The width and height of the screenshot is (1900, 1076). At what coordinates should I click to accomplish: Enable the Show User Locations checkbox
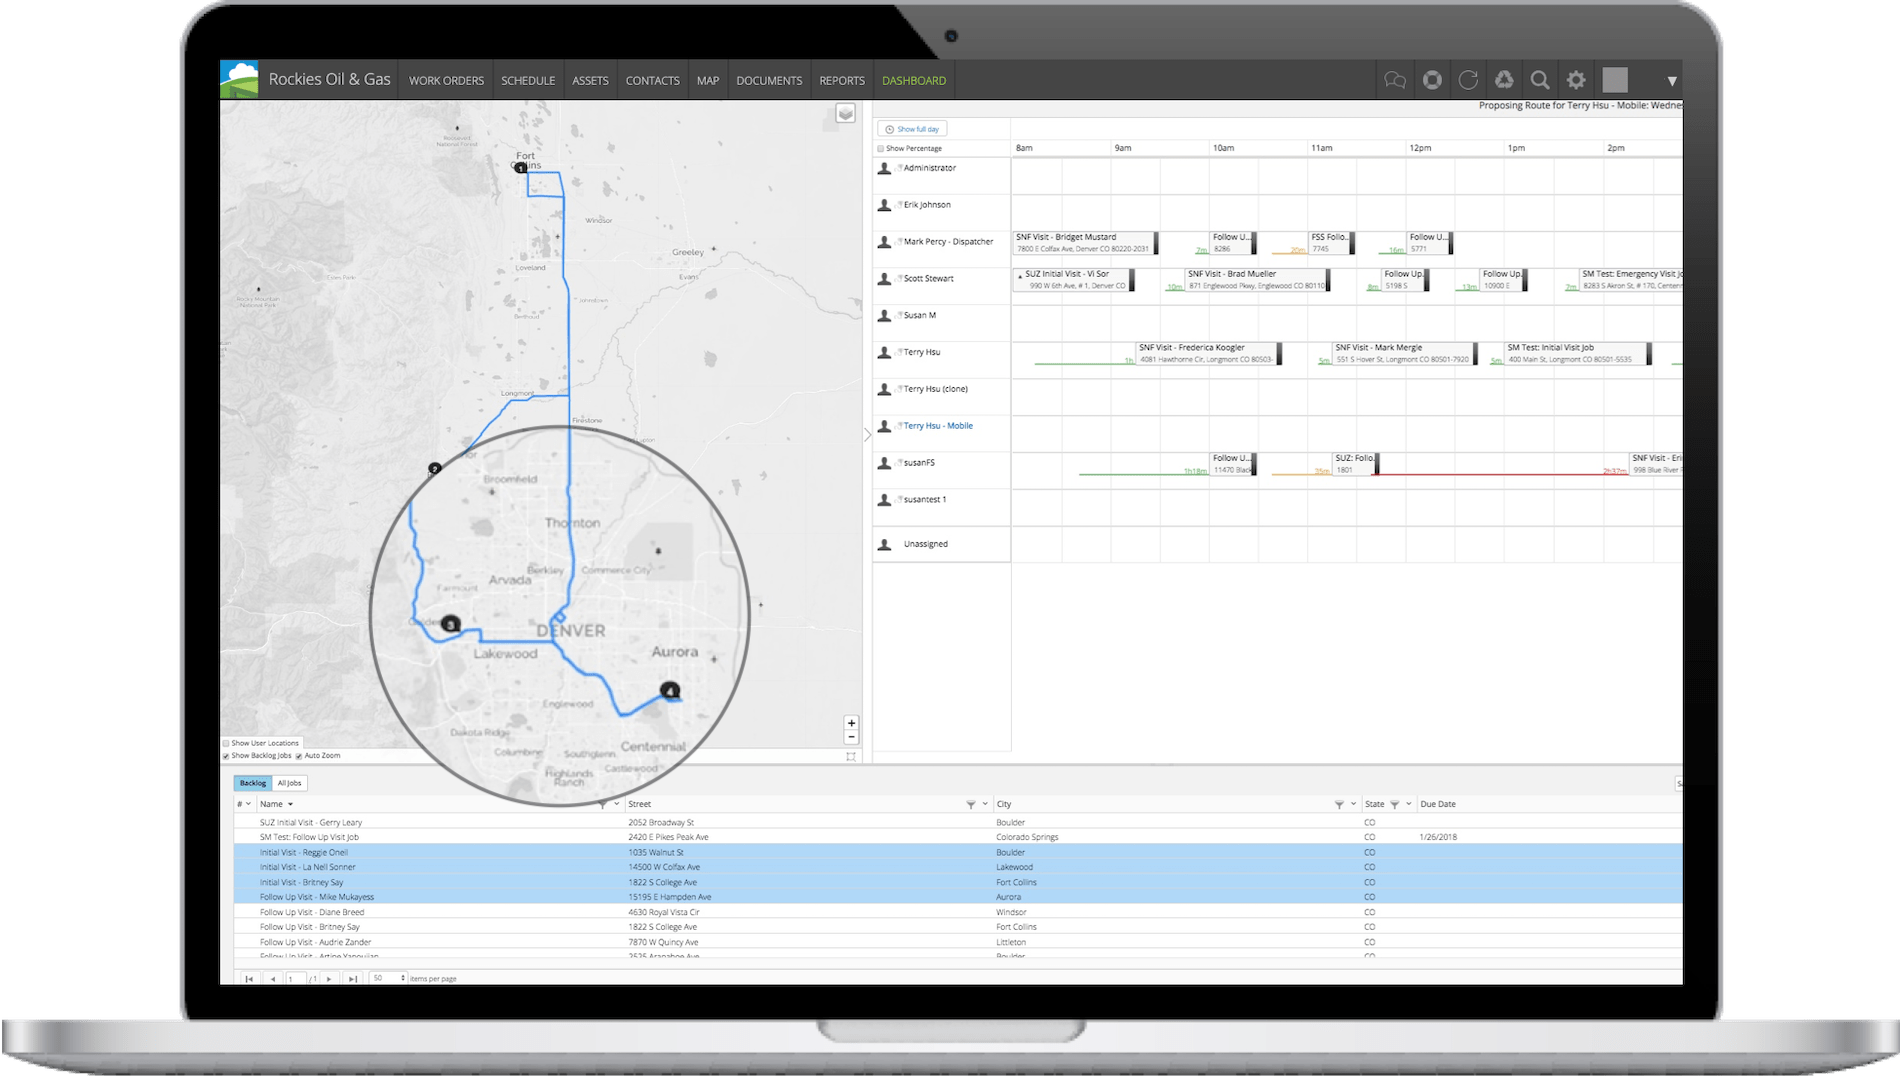[227, 743]
